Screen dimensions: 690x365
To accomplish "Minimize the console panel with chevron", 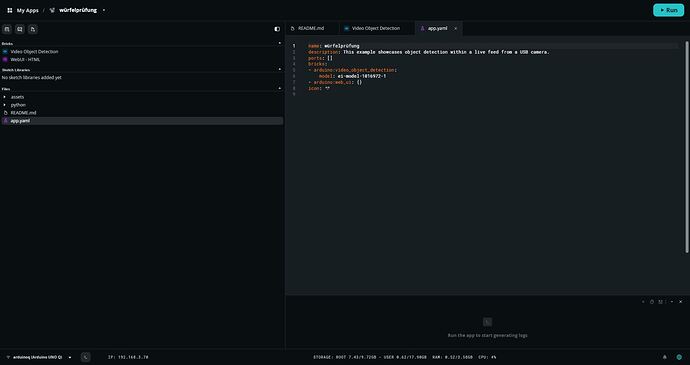I will pyautogui.click(x=672, y=302).
